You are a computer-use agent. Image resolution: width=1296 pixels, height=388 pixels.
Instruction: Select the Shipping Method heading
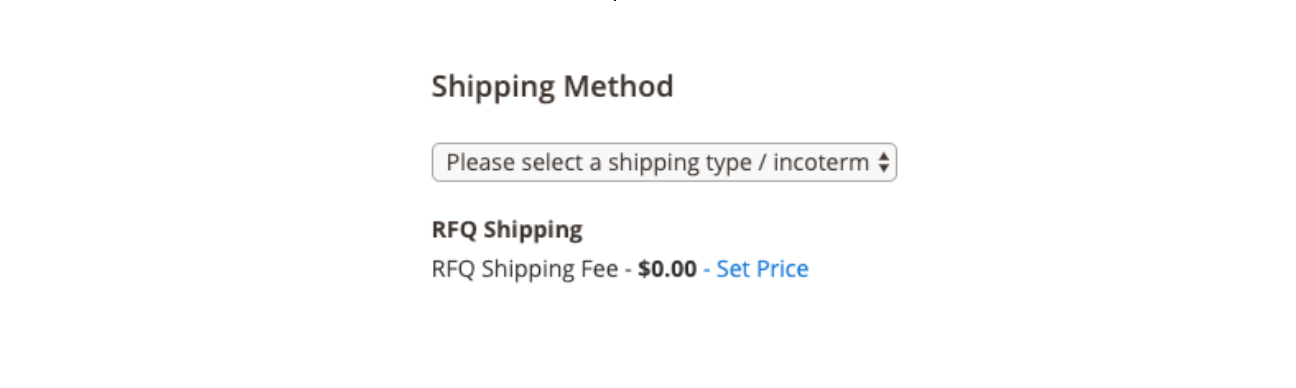click(x=552, y=87)
